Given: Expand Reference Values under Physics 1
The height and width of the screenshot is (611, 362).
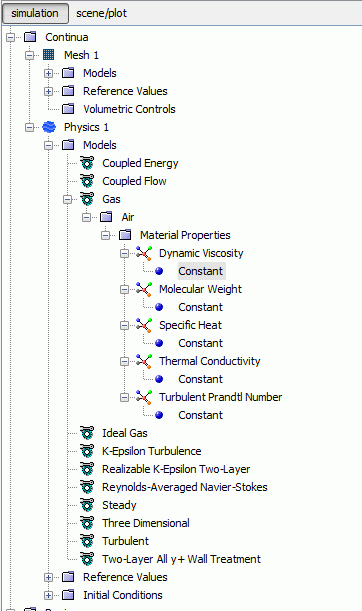Looking at the screenshot, I should 48,577.
